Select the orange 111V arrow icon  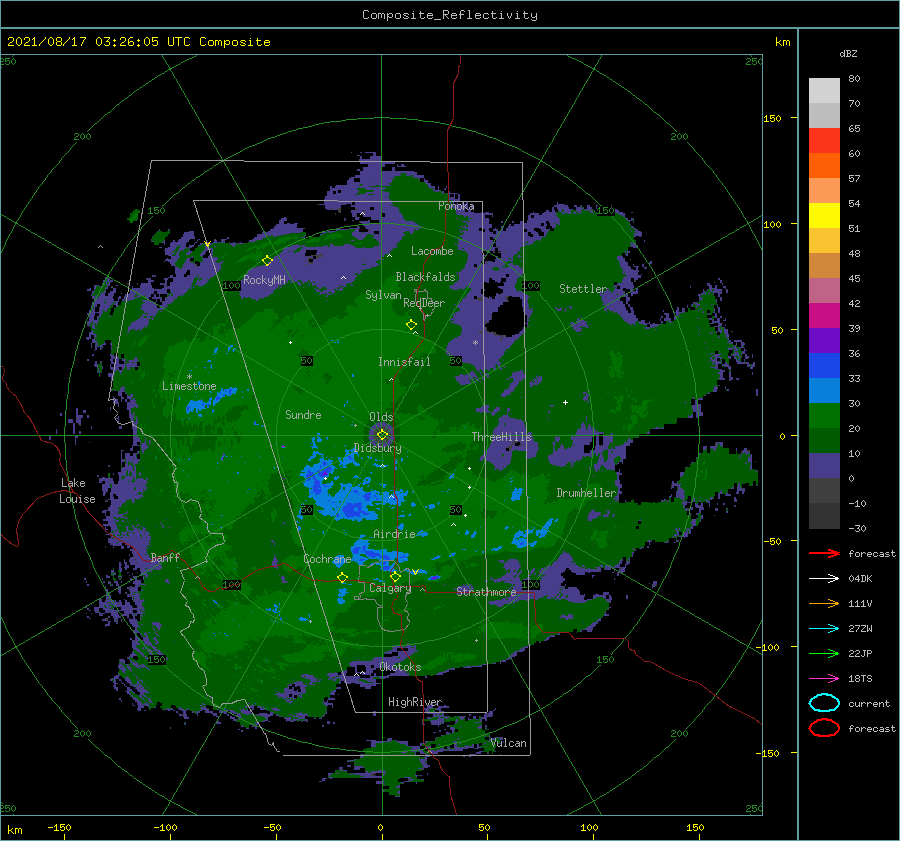pos(824,603)
